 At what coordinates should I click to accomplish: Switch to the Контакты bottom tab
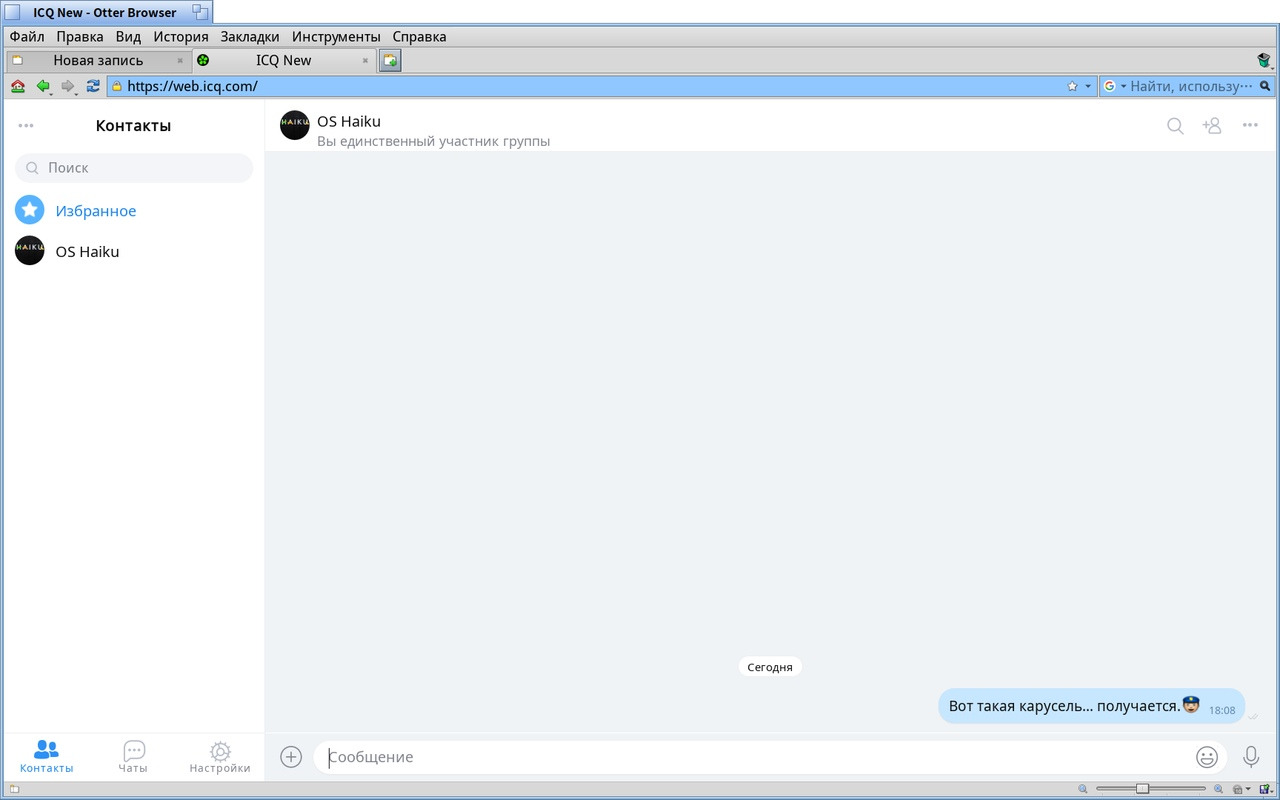46,757
